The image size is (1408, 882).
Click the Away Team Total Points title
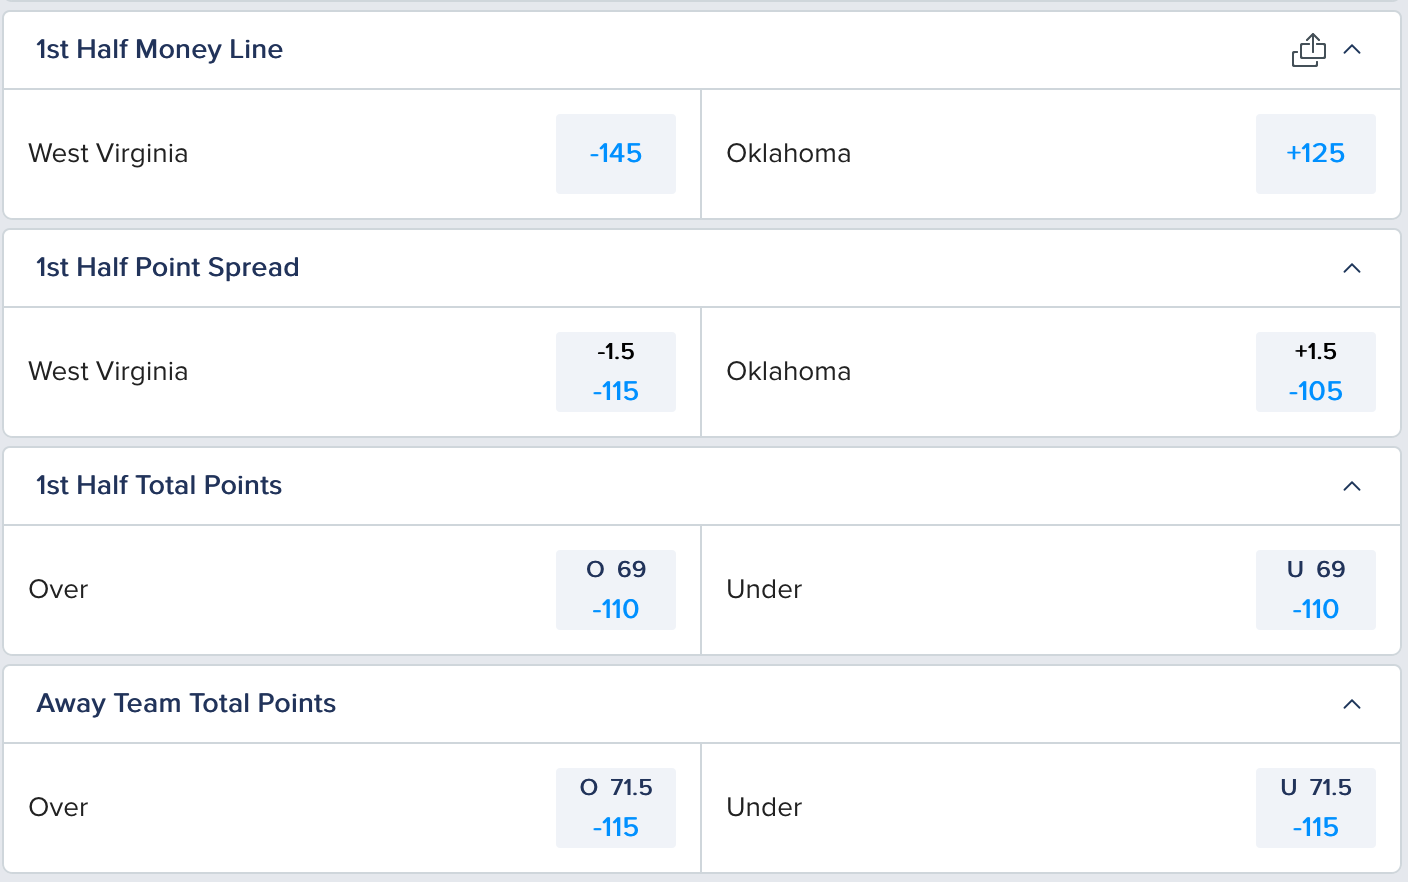pos(186,704)
